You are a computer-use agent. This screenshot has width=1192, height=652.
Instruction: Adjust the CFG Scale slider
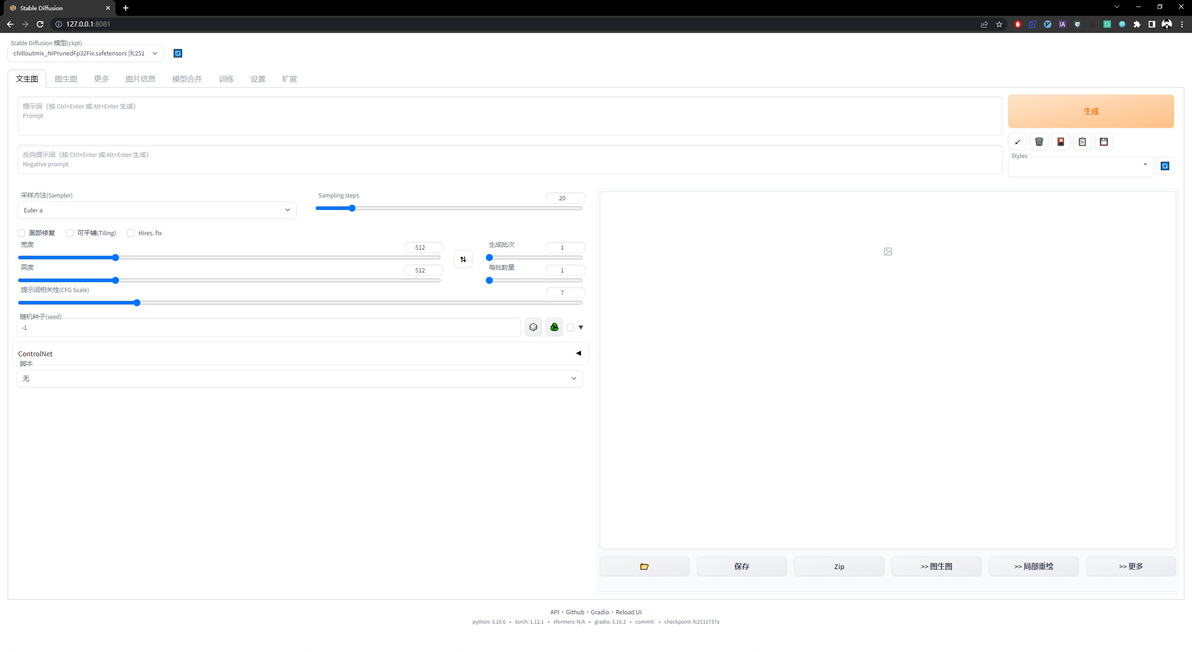point(300,302)
